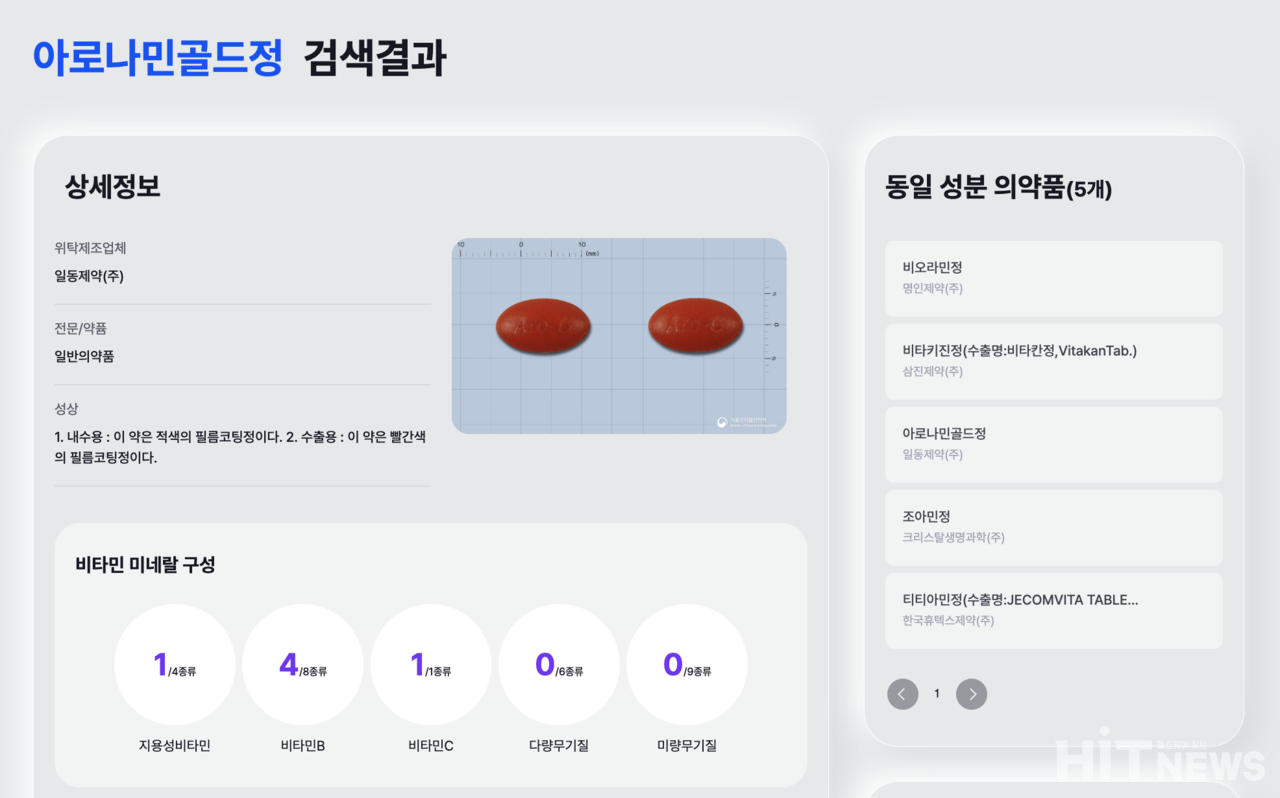
Task: Open the 비오라민정 medication card
Action: coord(1053,277)
